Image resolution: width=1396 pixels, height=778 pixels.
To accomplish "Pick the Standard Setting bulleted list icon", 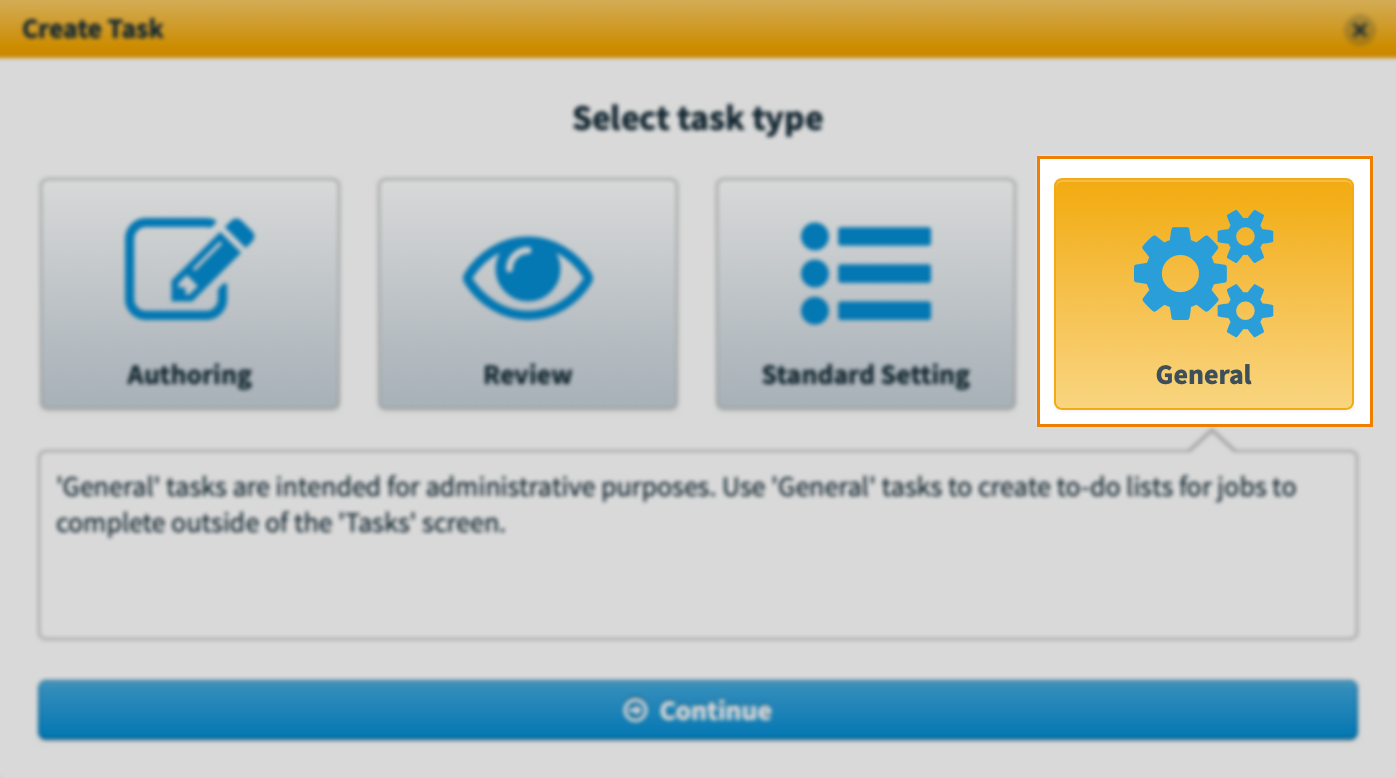I will coord(866,273).
